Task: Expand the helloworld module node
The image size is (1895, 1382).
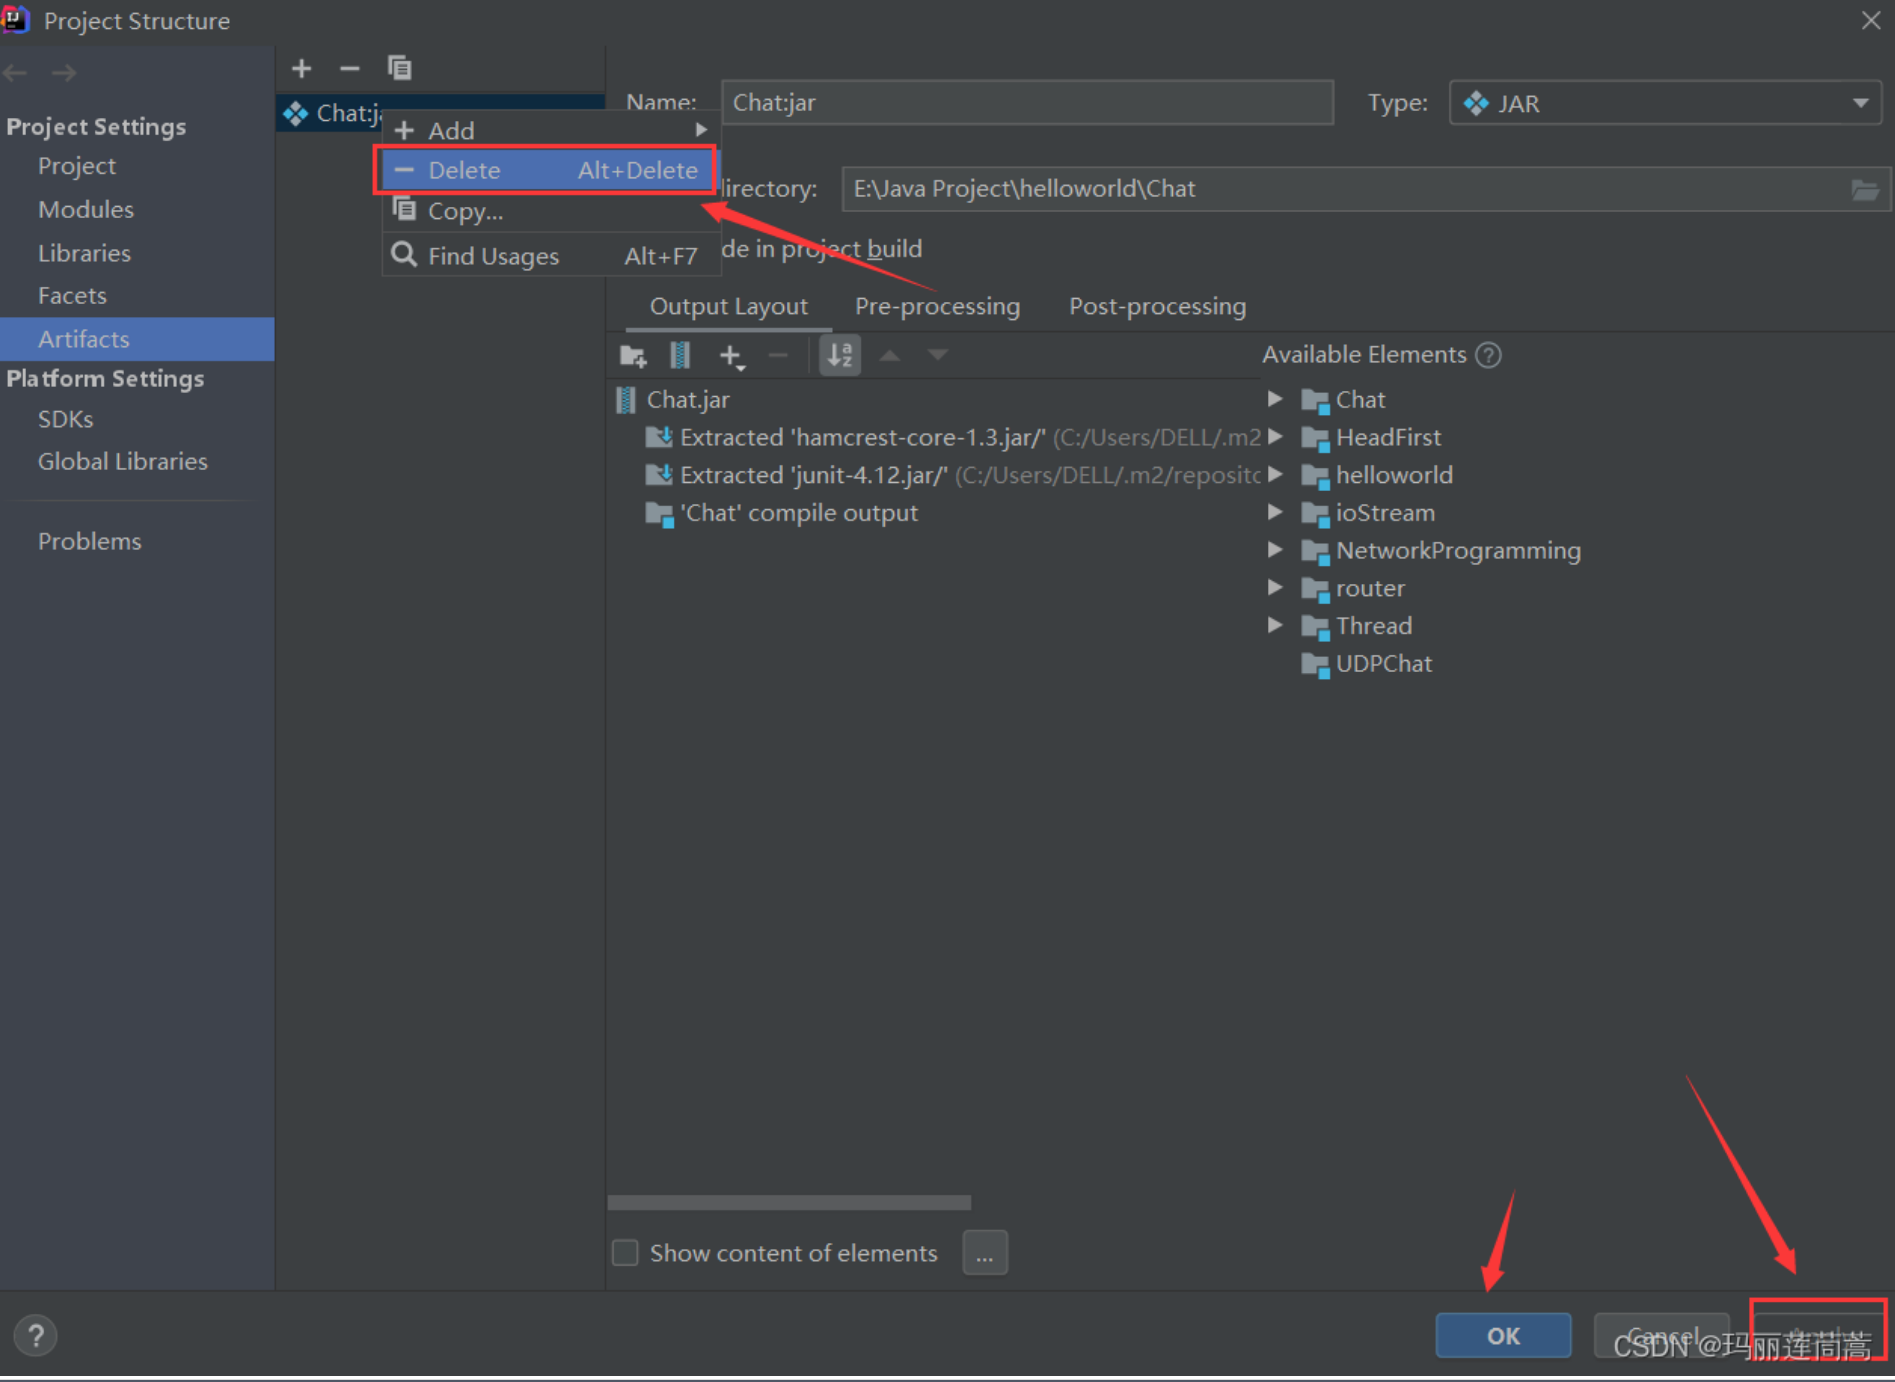Action: click(x=1275, y=474)
